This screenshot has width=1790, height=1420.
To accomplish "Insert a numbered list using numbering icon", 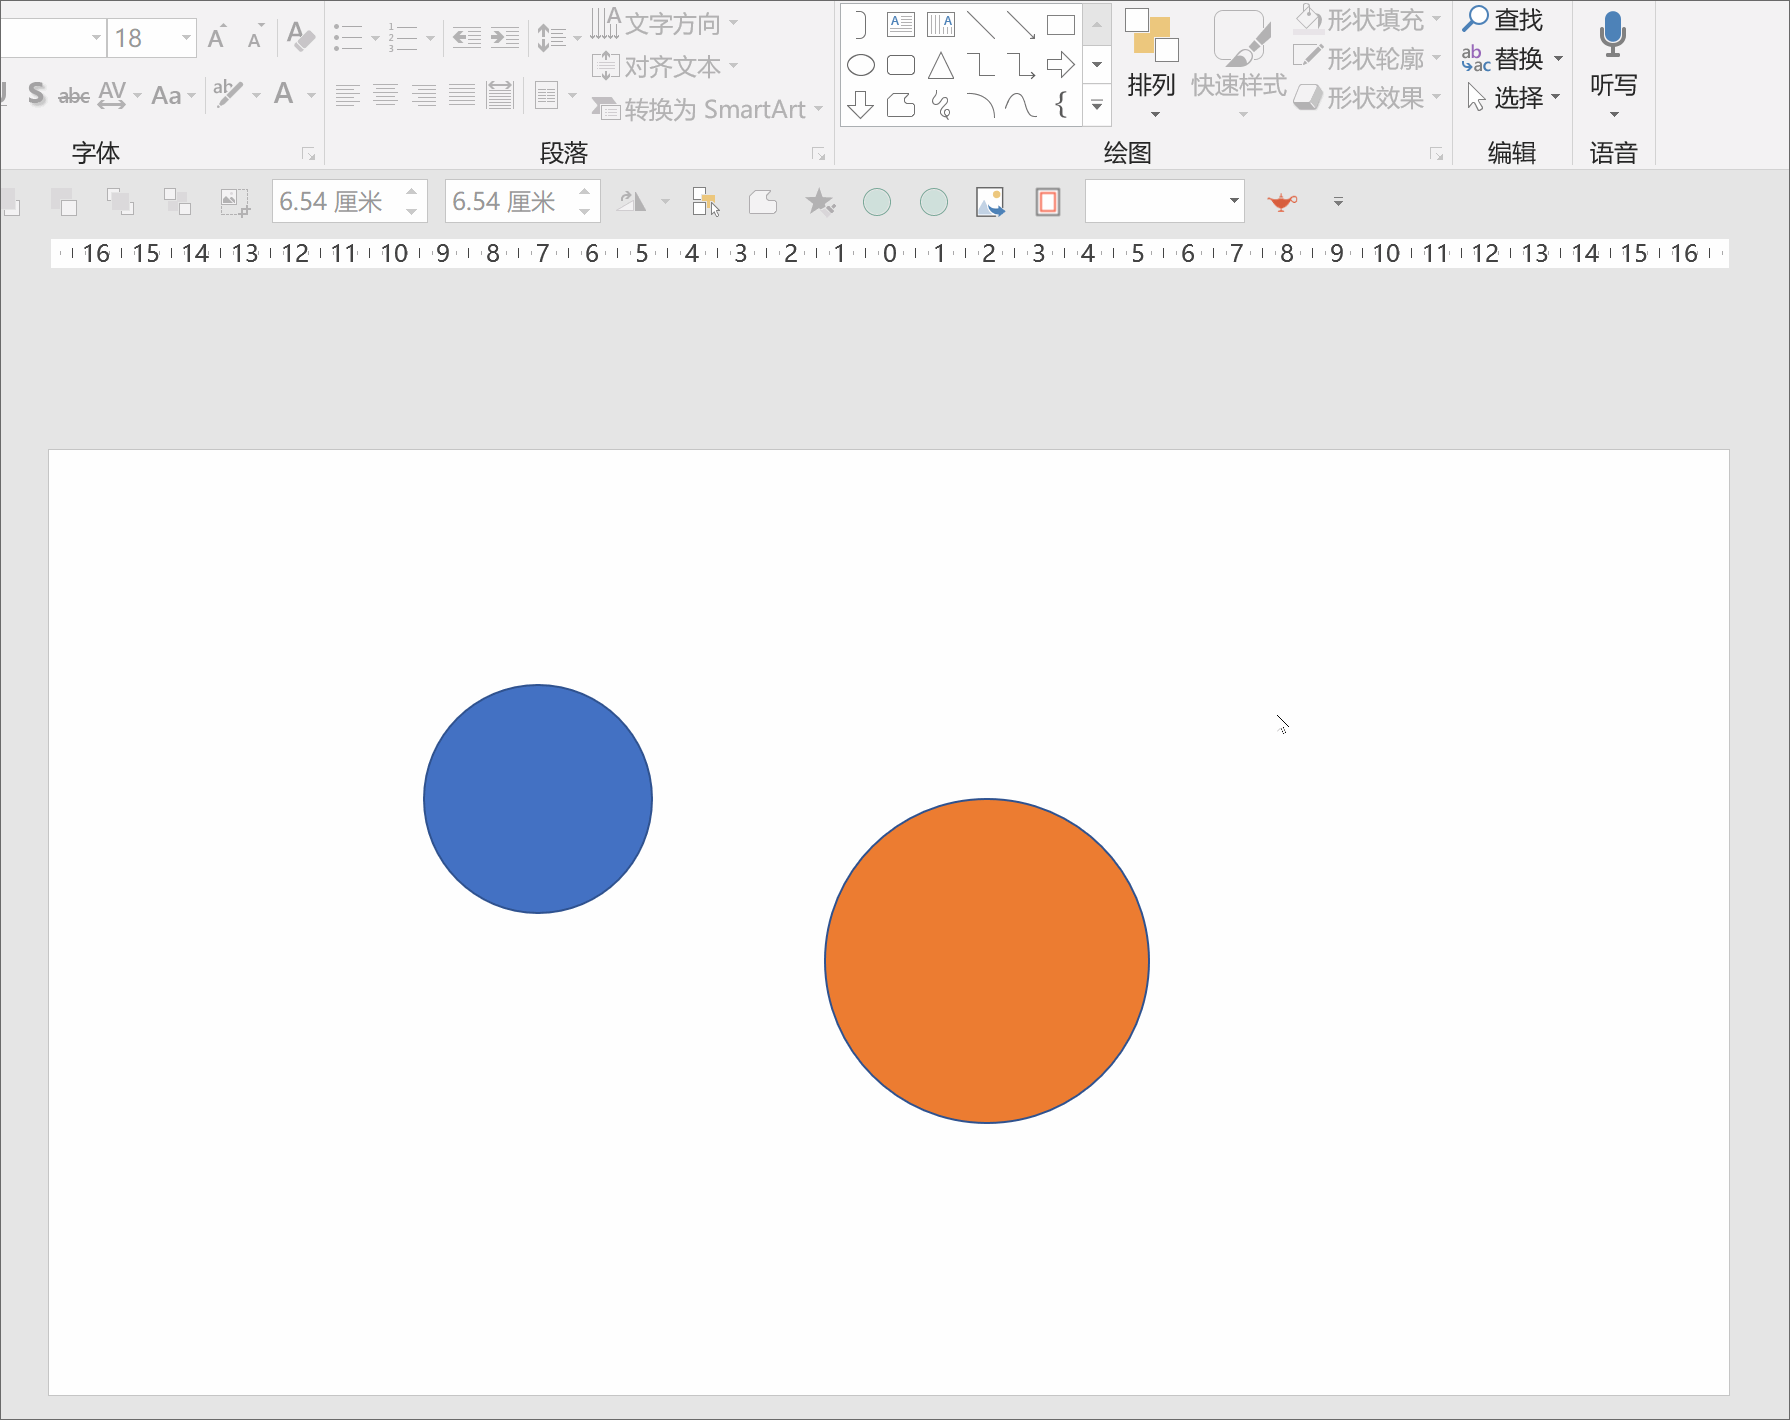I will [x=403, y=38].
